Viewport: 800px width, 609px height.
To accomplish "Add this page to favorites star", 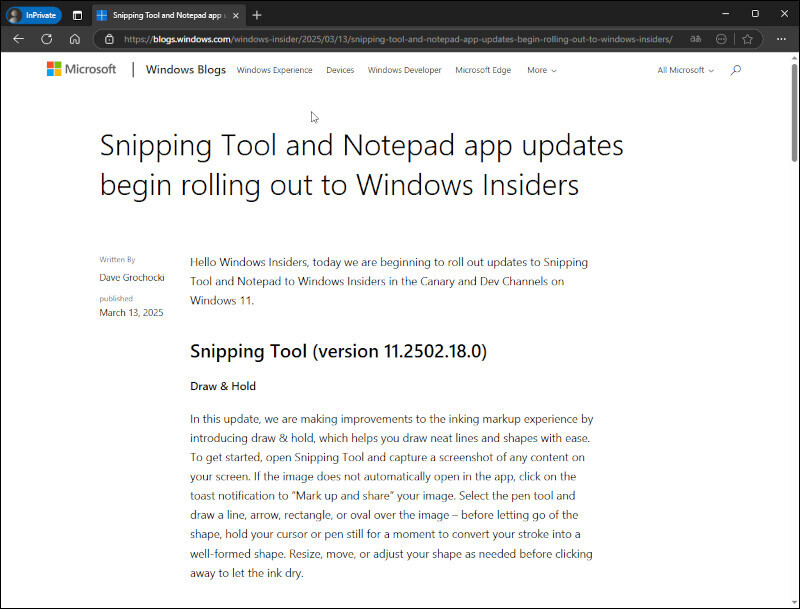I will coord(747,39).
